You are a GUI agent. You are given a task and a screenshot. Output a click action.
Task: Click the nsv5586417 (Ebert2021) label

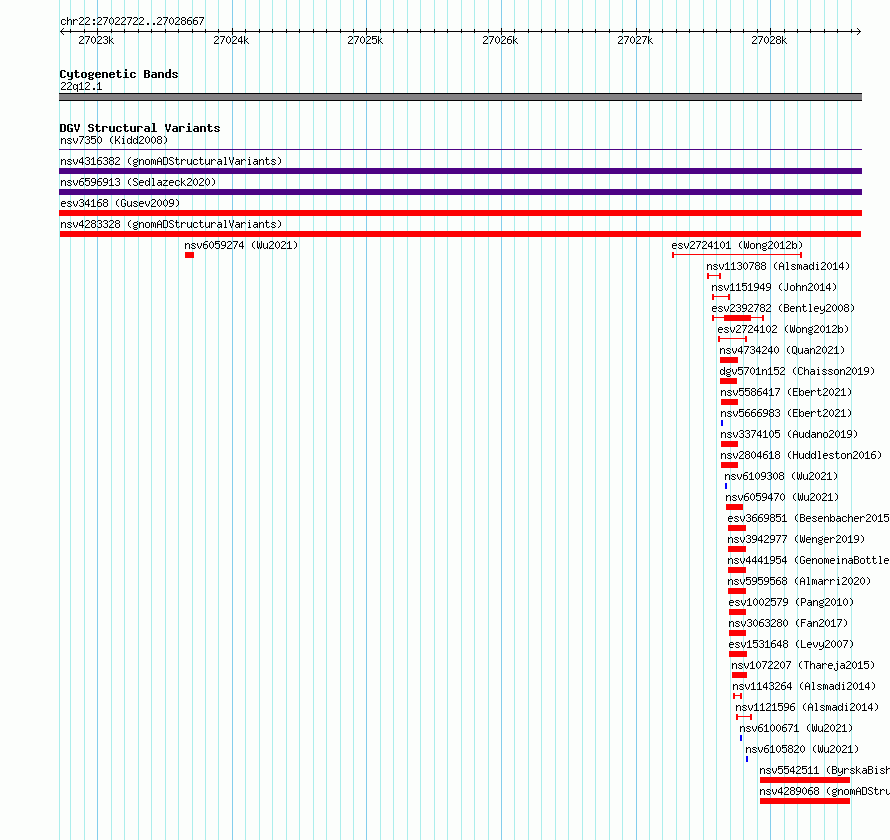point(786,392)
